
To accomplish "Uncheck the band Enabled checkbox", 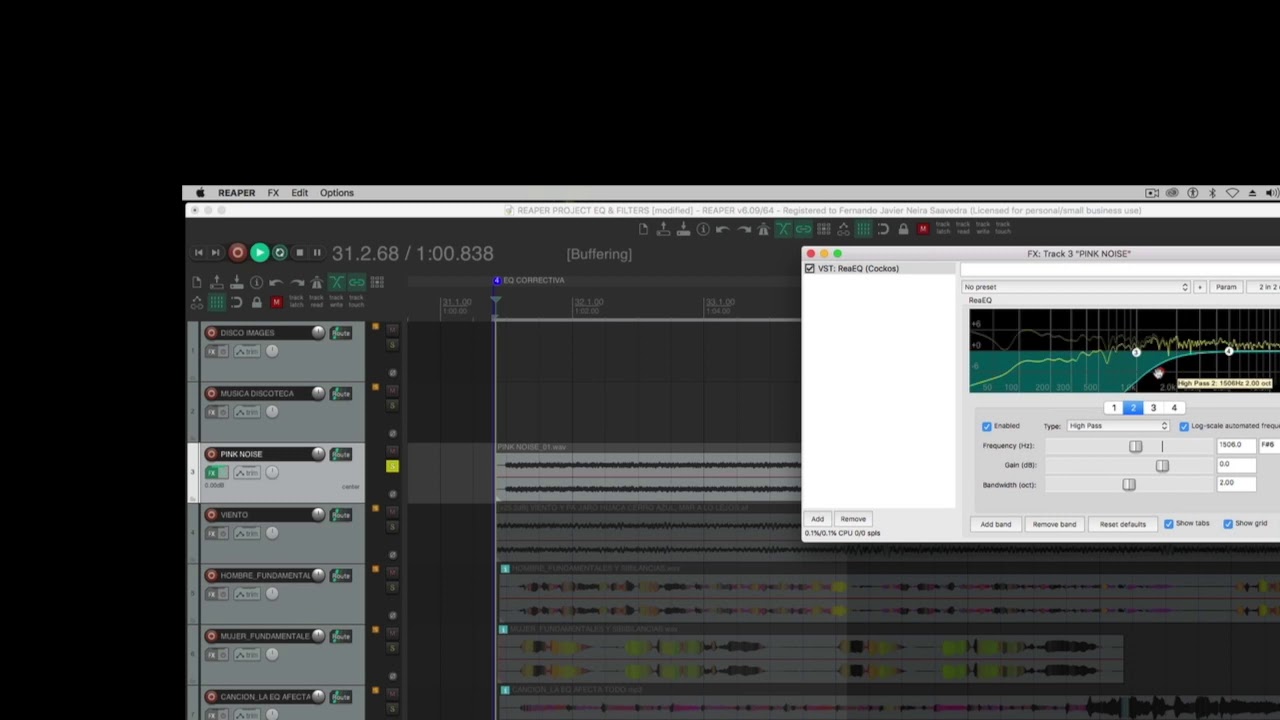I will click(x=987, y=426).
